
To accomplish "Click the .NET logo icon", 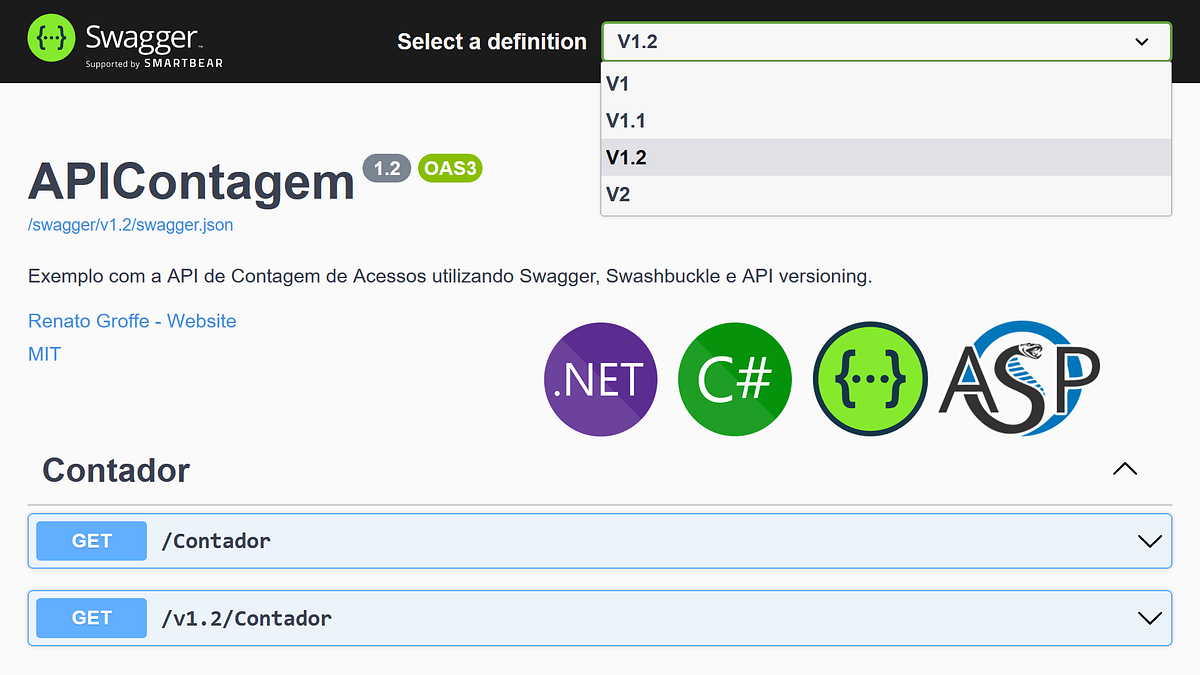I will point(600,379).
